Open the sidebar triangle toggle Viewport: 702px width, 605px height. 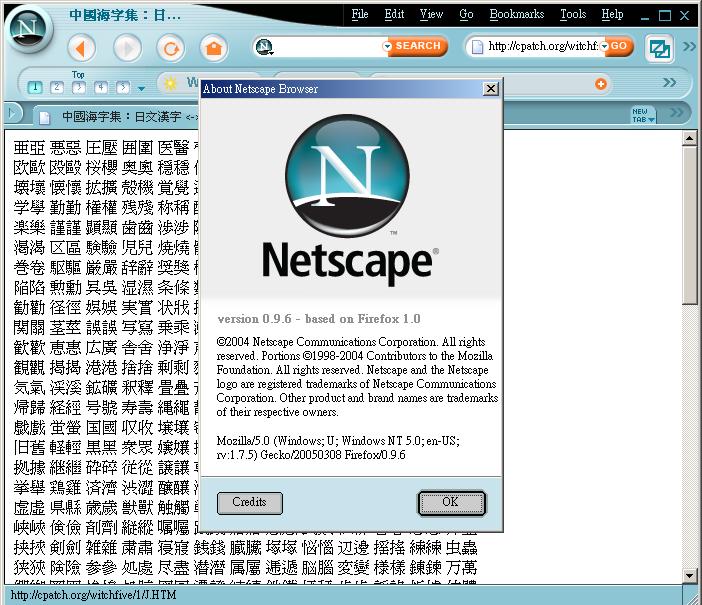[12, 113]
